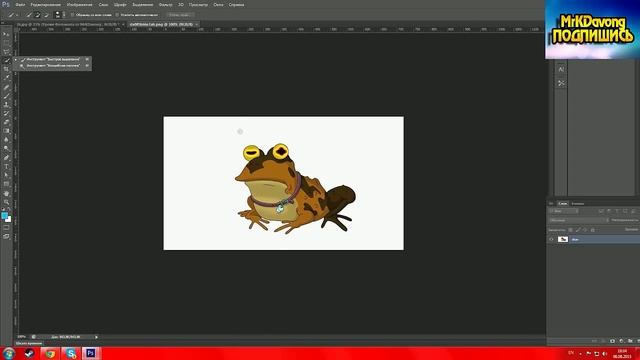Toggle lock transparent pixels in Layers panel
Viewport: 640px width, 360px height.
570,230
